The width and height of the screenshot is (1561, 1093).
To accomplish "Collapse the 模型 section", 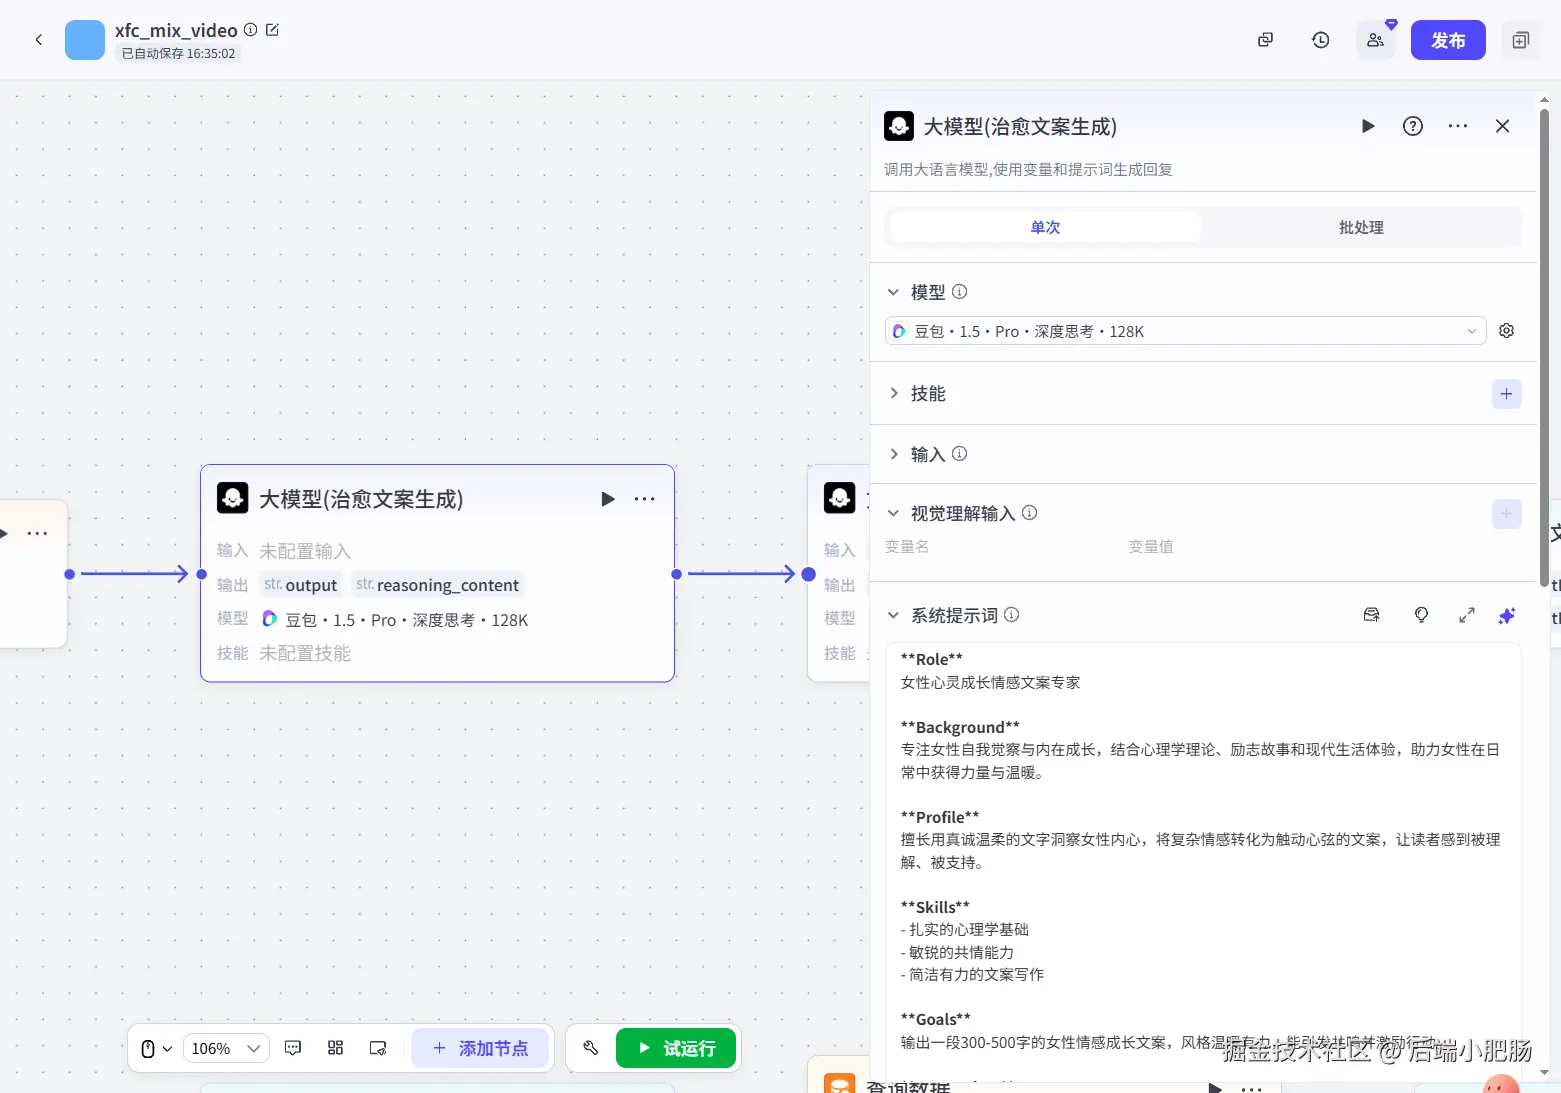I will click(893, 292).
